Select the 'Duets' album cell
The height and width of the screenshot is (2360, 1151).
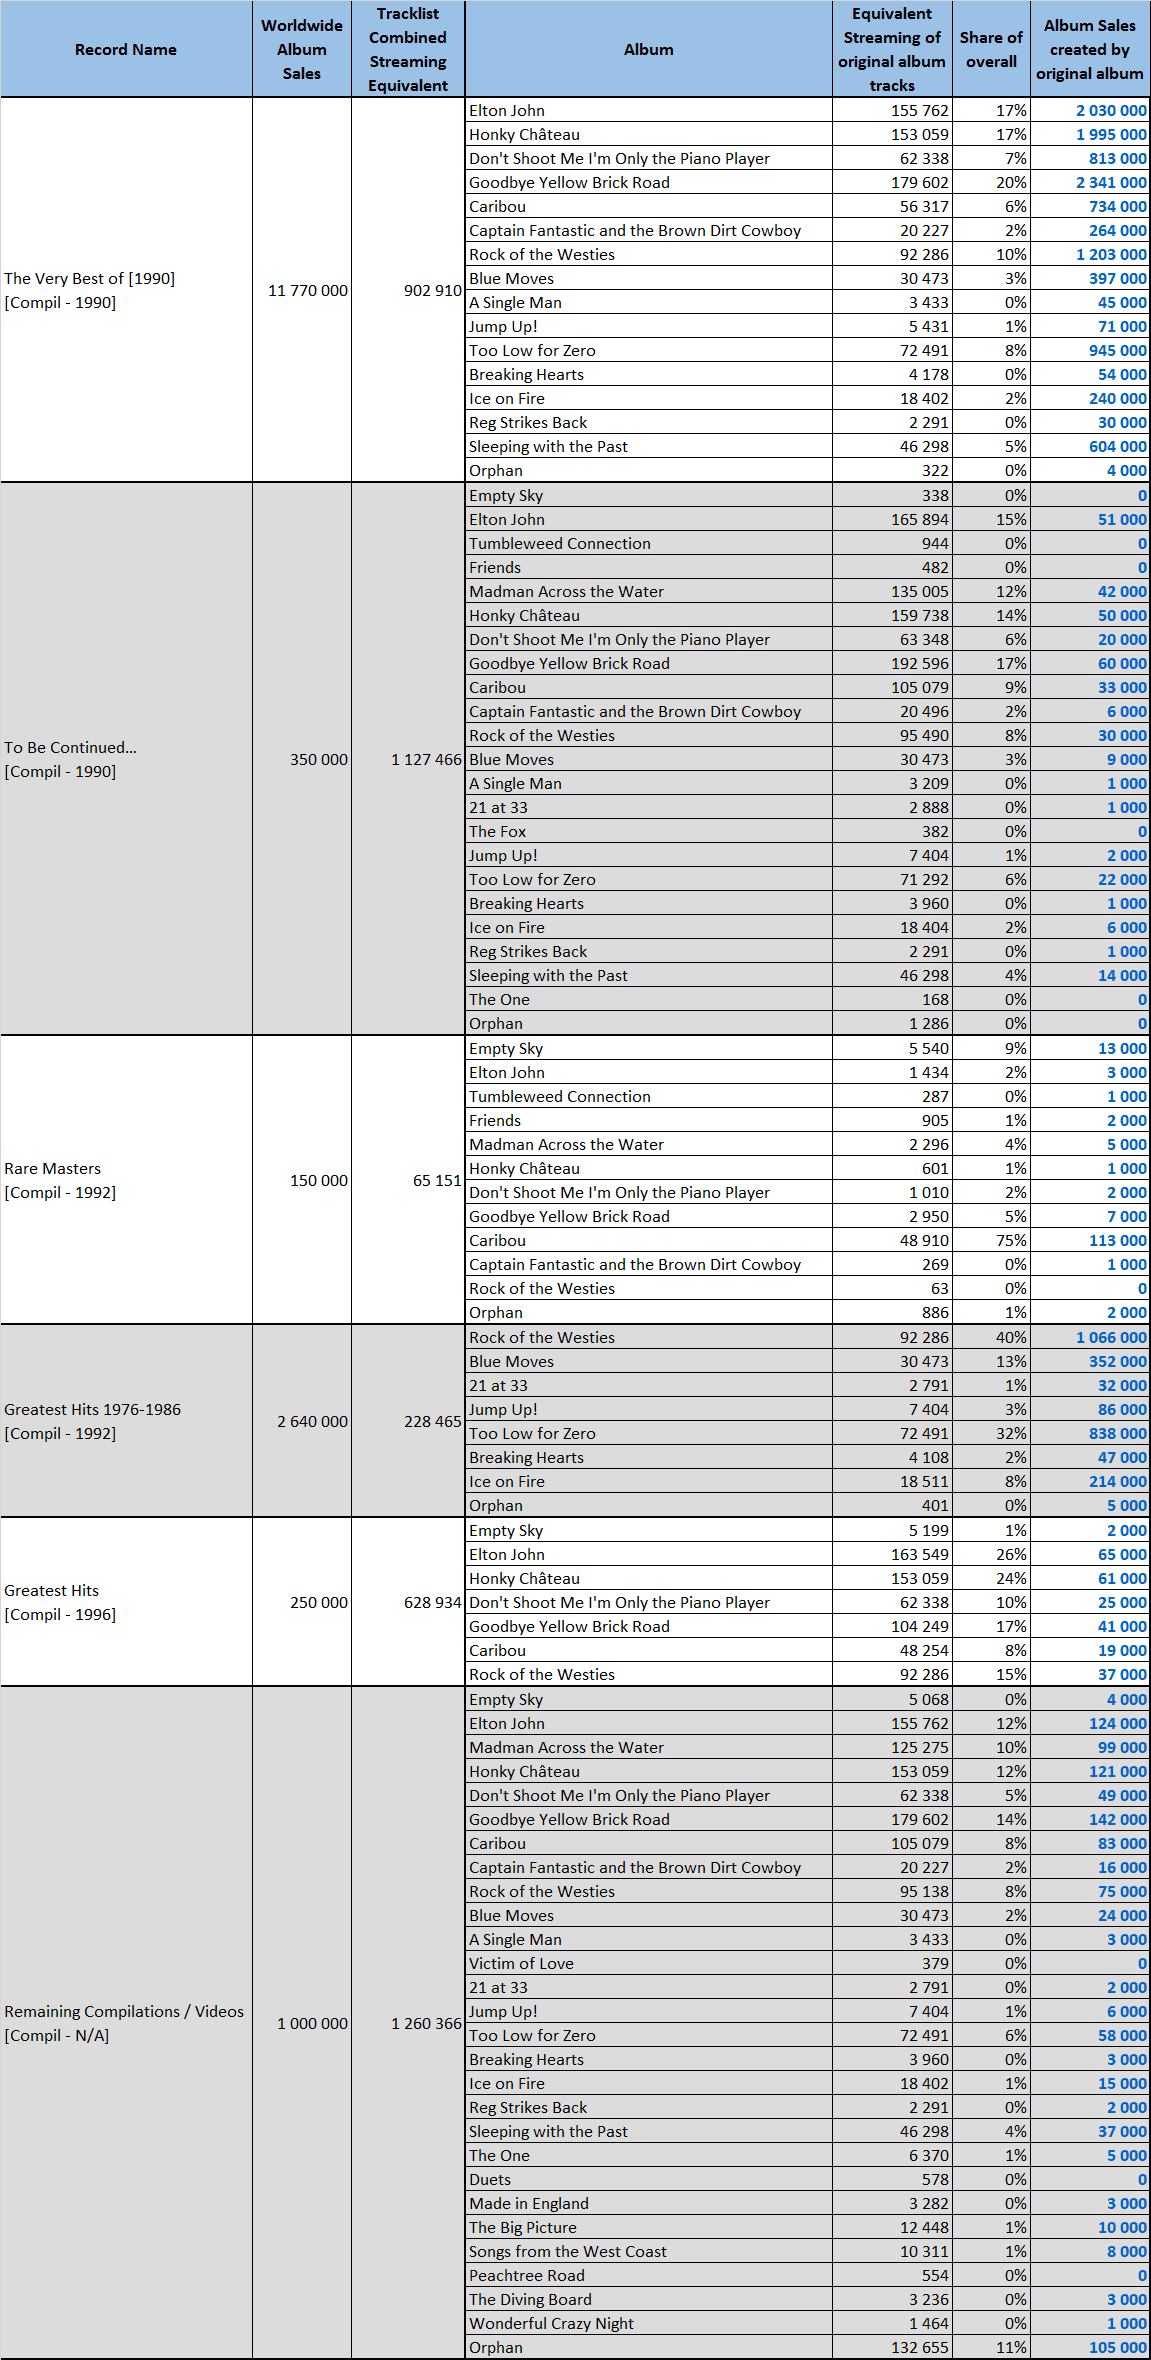[649, 2179]
